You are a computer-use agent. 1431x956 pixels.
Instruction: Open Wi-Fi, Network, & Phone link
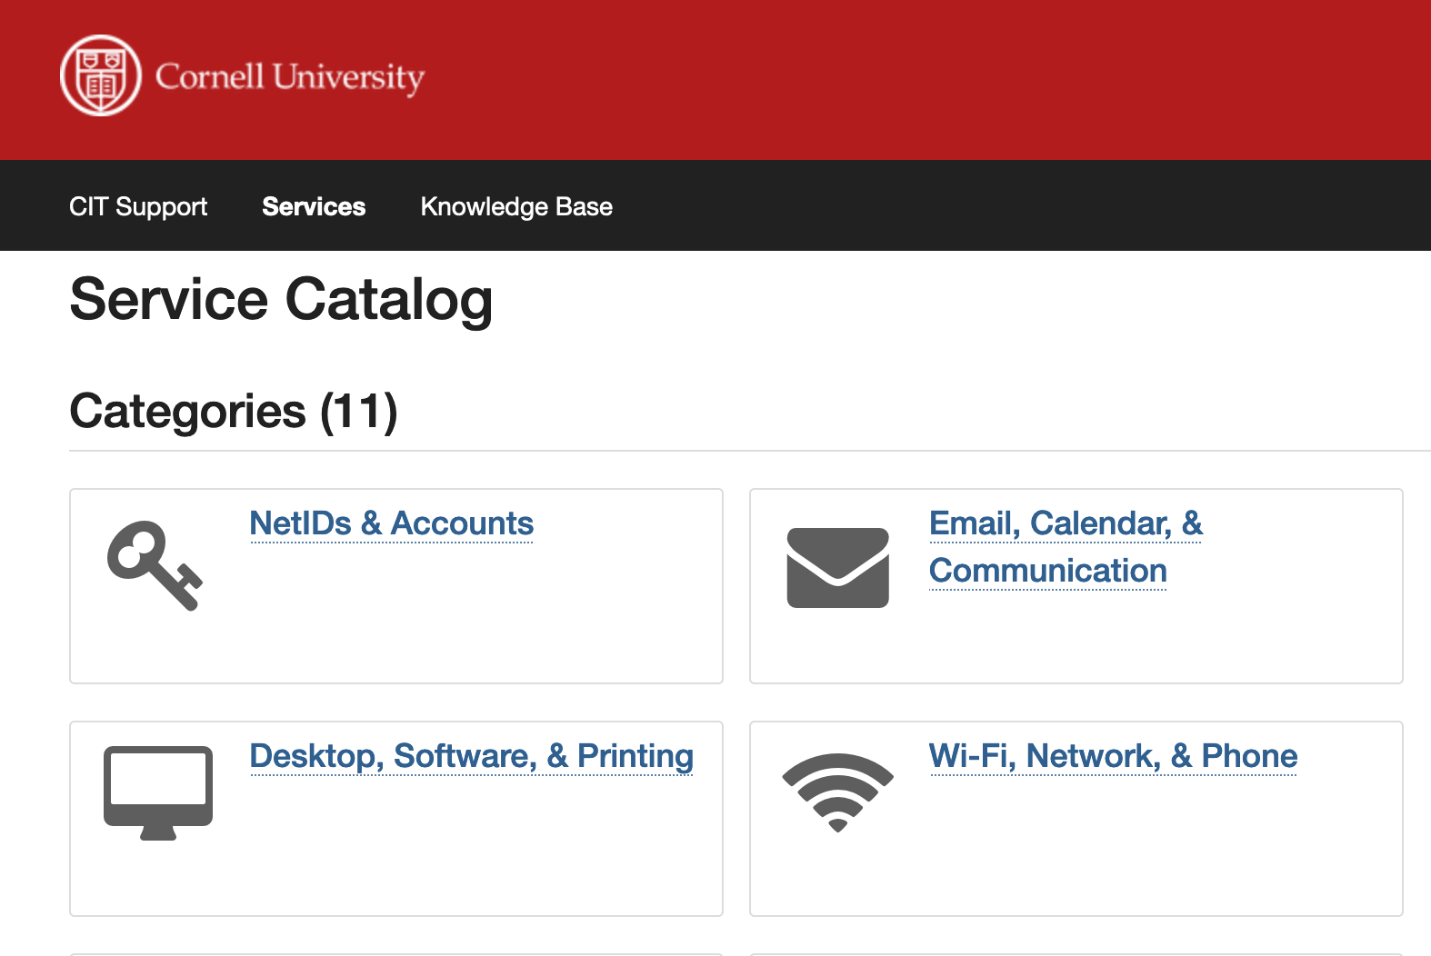coord(1112,756)
